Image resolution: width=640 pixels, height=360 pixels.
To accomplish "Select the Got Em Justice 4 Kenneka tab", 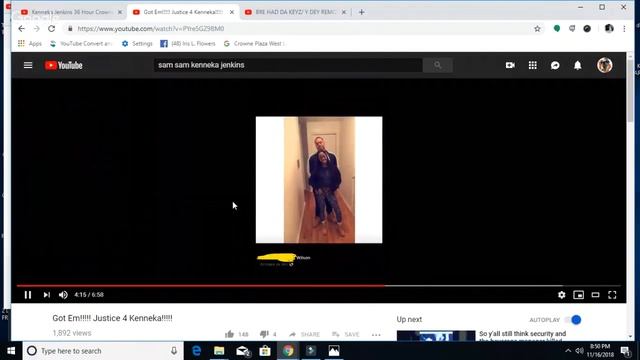I will [x=183, y=12].
